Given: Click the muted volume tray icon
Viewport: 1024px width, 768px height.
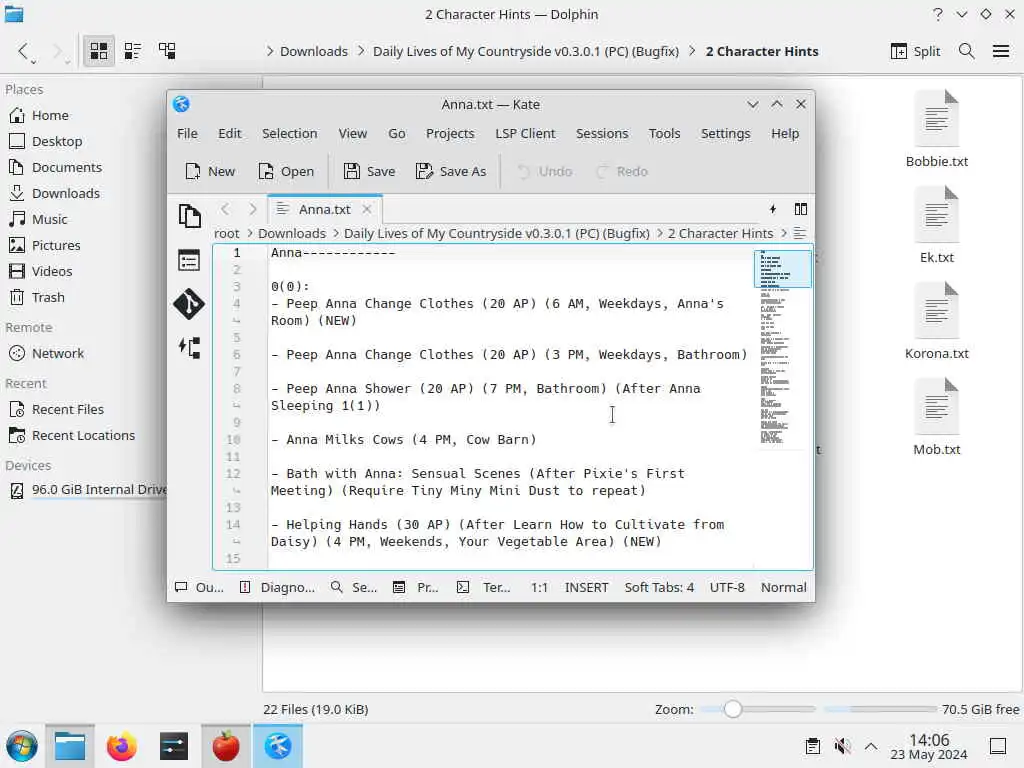Looking at the screenshot, I should (842, 746).
